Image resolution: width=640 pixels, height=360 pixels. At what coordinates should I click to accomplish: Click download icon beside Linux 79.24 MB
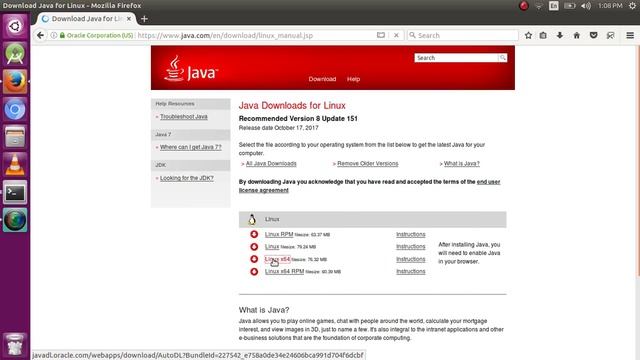[254, 247]
